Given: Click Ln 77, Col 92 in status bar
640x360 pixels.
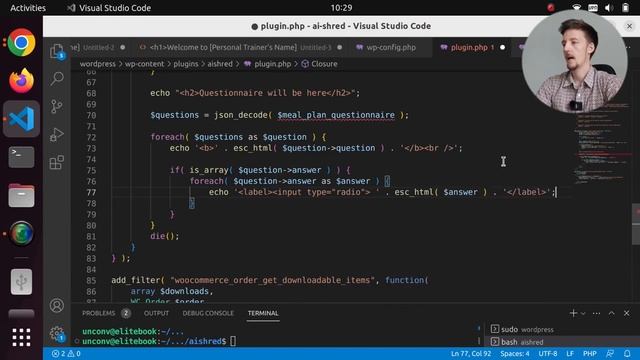Looking at the screenshot, I should [x=471, y=353].
